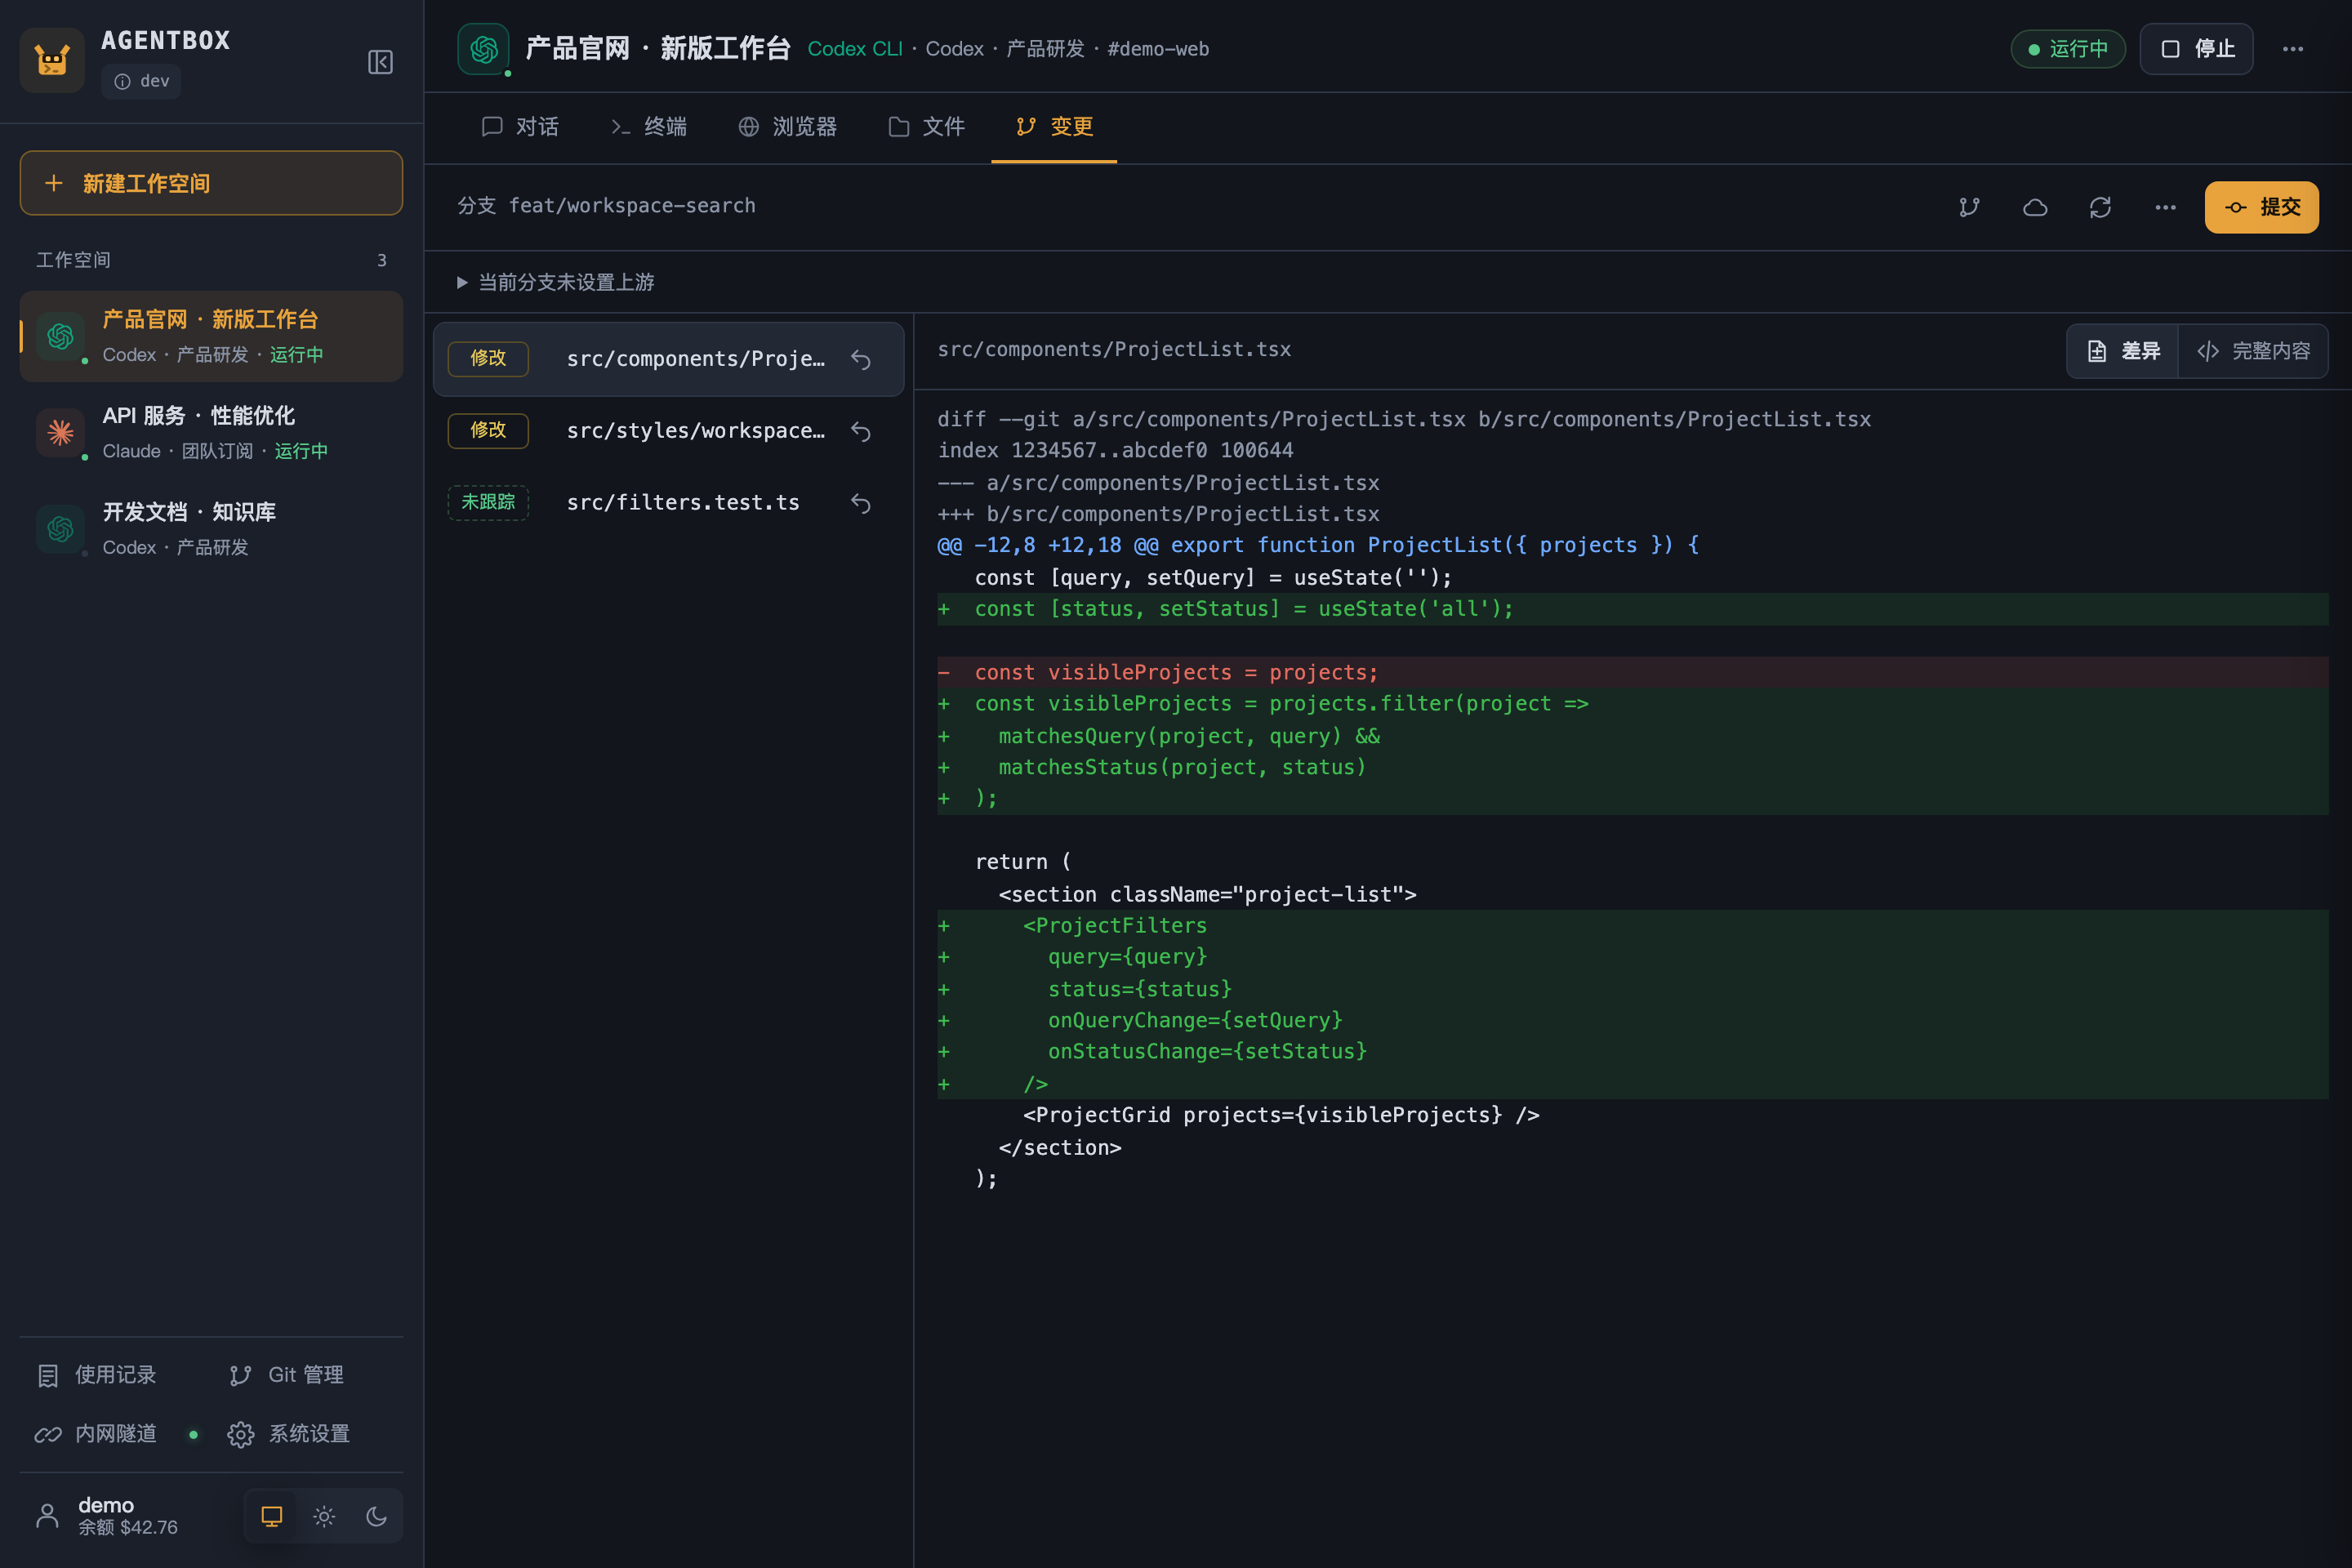Click the dev environment badge
This screenshot has width=2352, height=1568.
coord(141,81)
